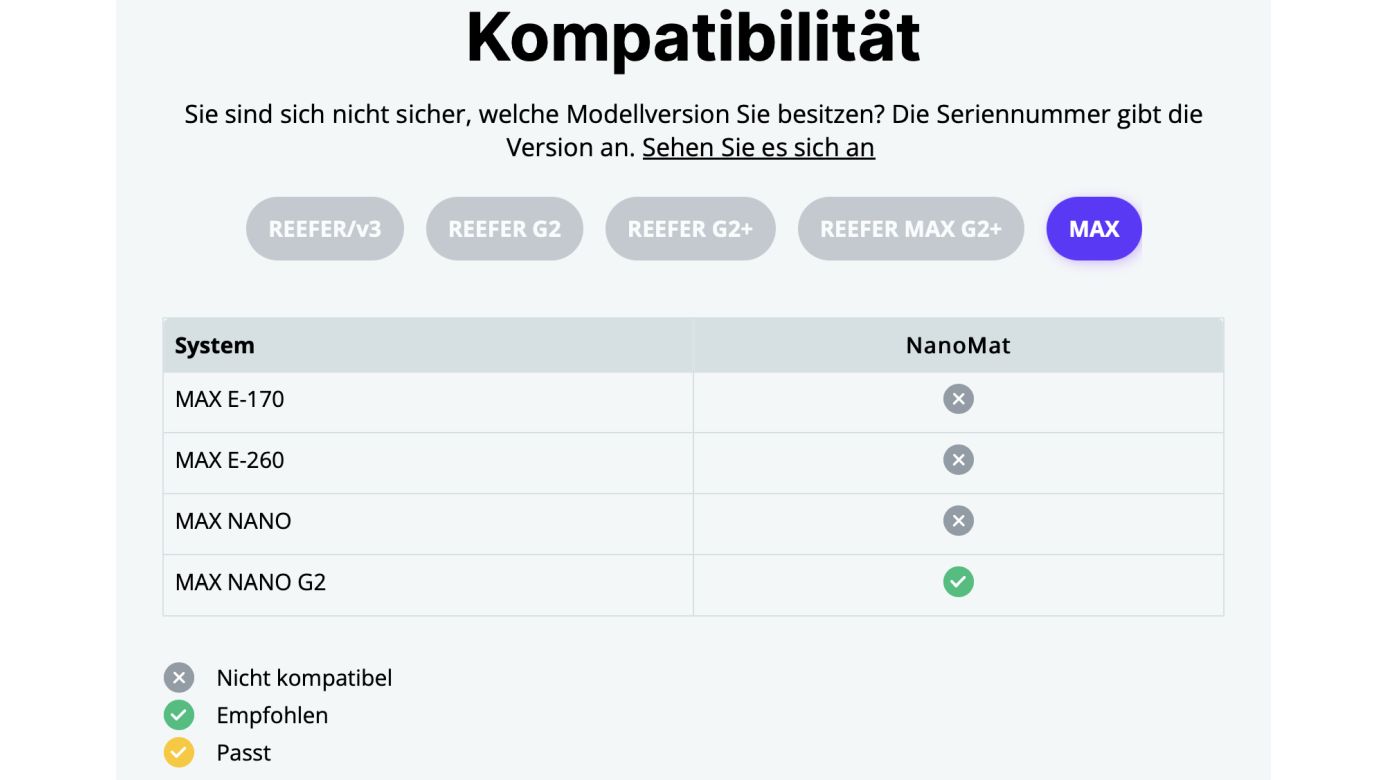Click the not-compatible icon for MAX NANO
Screen dimensions: 1387x780
[x=958, y=521]
